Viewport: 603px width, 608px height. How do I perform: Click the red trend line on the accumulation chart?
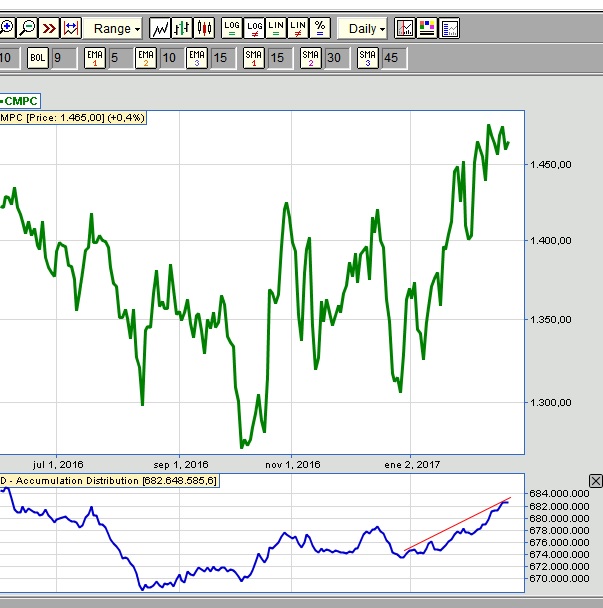tap(460, 522)
